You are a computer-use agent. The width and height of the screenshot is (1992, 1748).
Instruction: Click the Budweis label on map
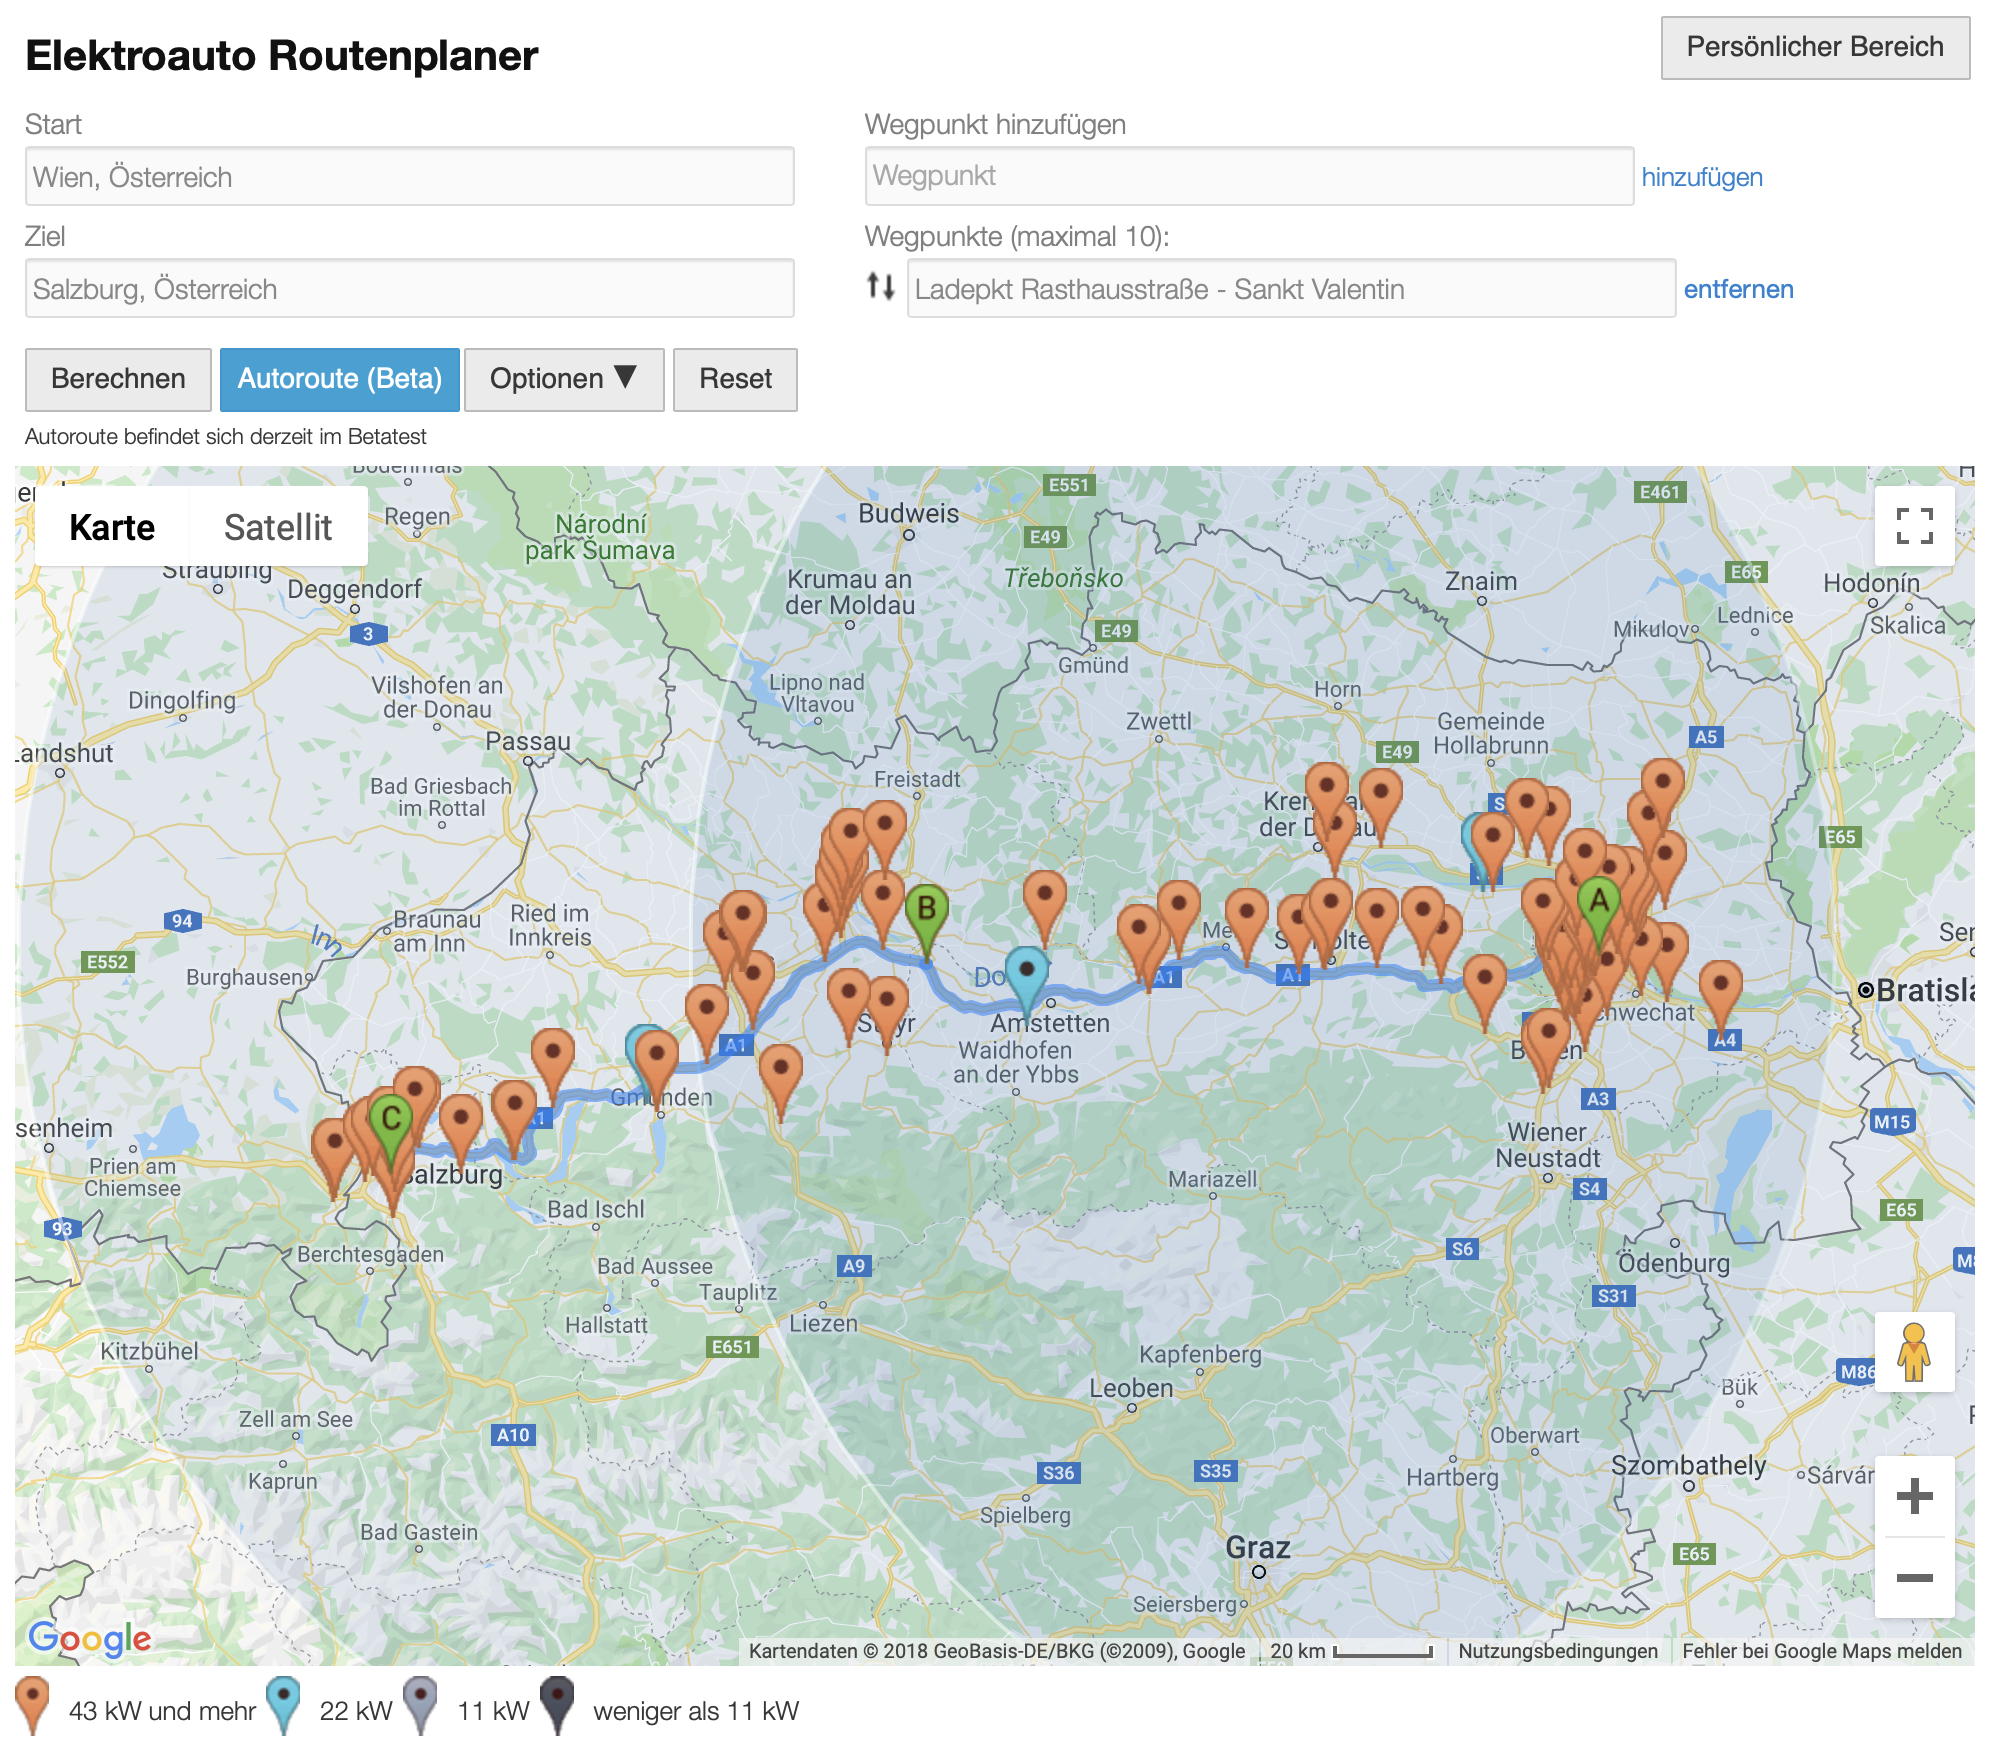pyautogui.click(x=908, y=514)
